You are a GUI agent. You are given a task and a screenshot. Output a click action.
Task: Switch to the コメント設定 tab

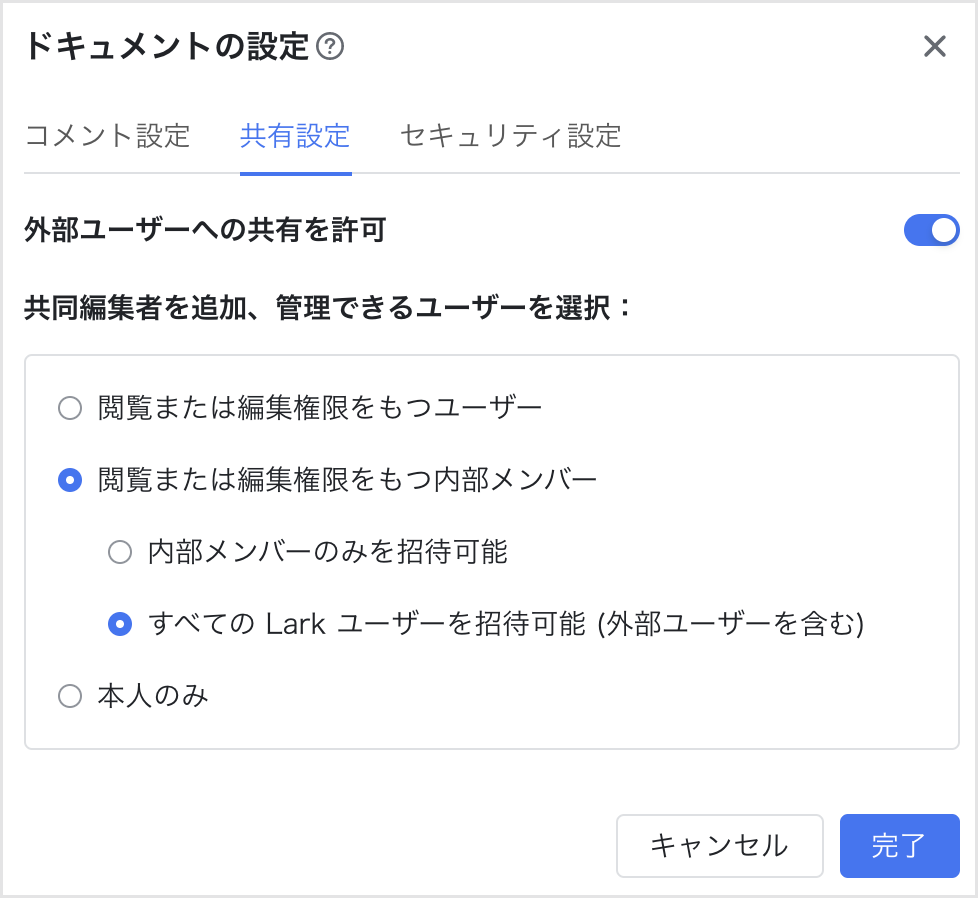tap(107, 136)
